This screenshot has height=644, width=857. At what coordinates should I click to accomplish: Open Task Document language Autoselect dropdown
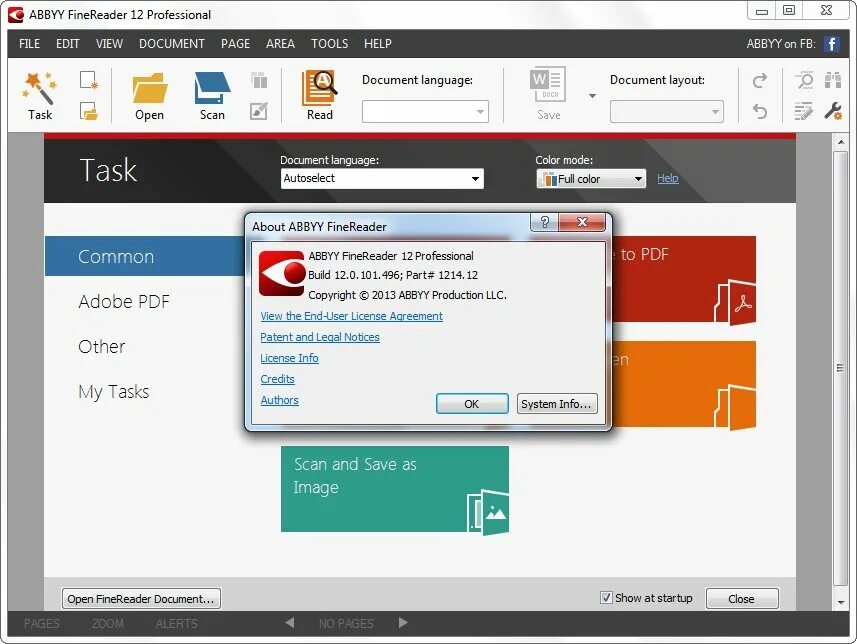pyautogui.click(x=382, y=178)
